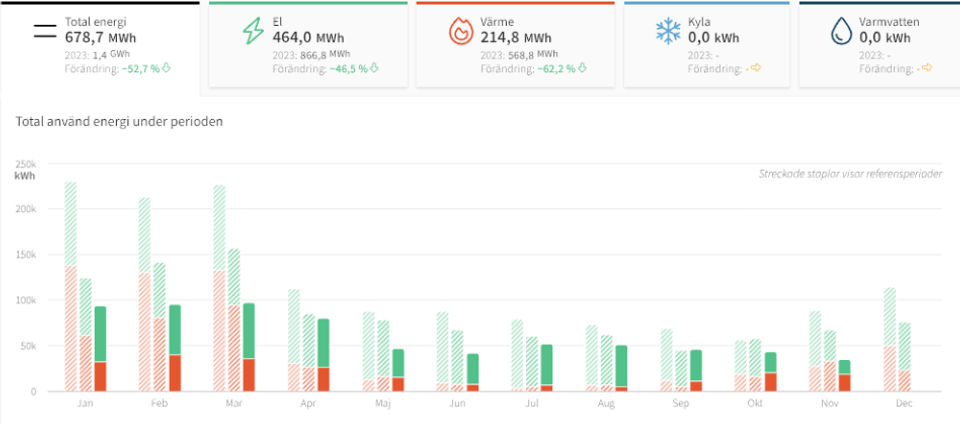The image size is (960, 424).
Task: Click the Jul month label
Action: 533,404
